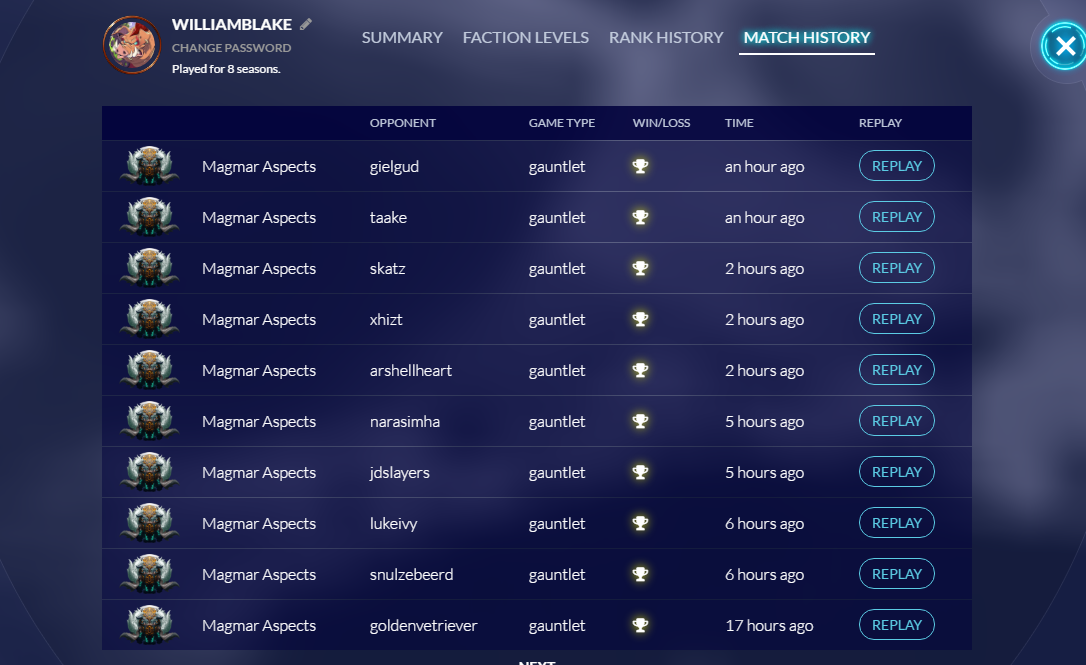The height and width of the screenshot is (665, 1086).
Task: Click the Magmar icon in arshellheart row
Action: 150,370
